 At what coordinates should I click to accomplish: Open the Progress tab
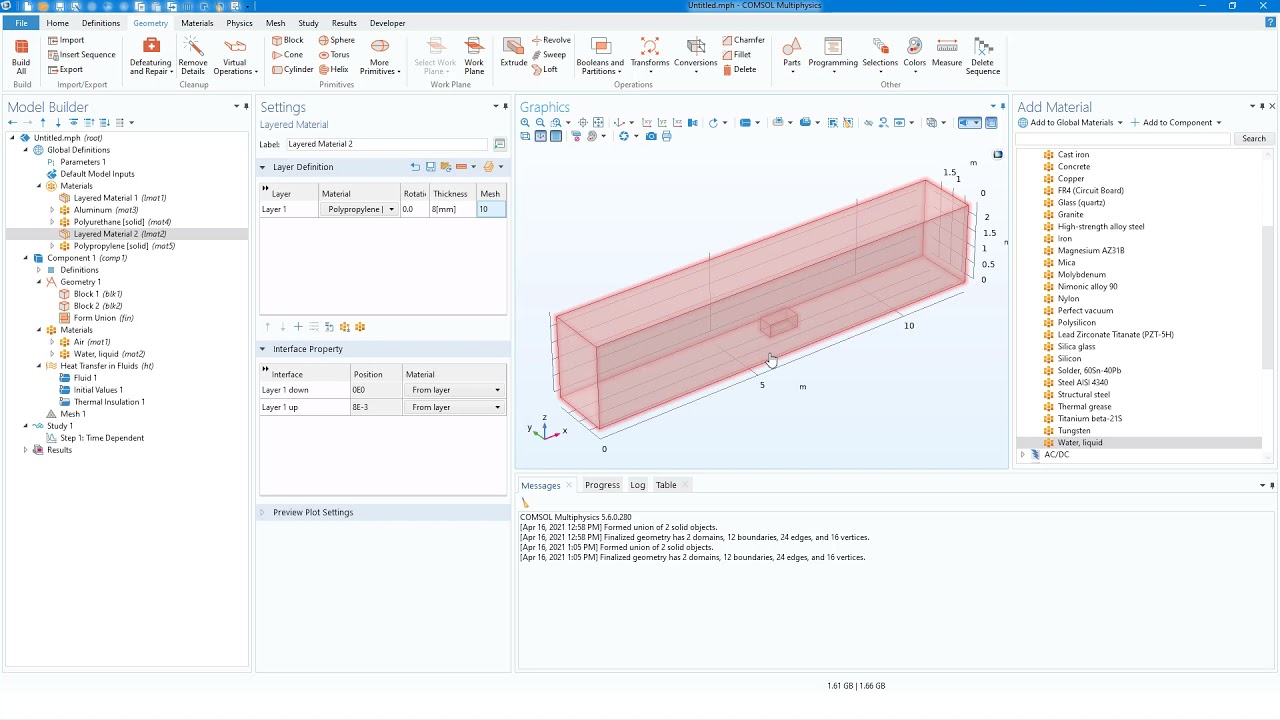pos(602,485)
